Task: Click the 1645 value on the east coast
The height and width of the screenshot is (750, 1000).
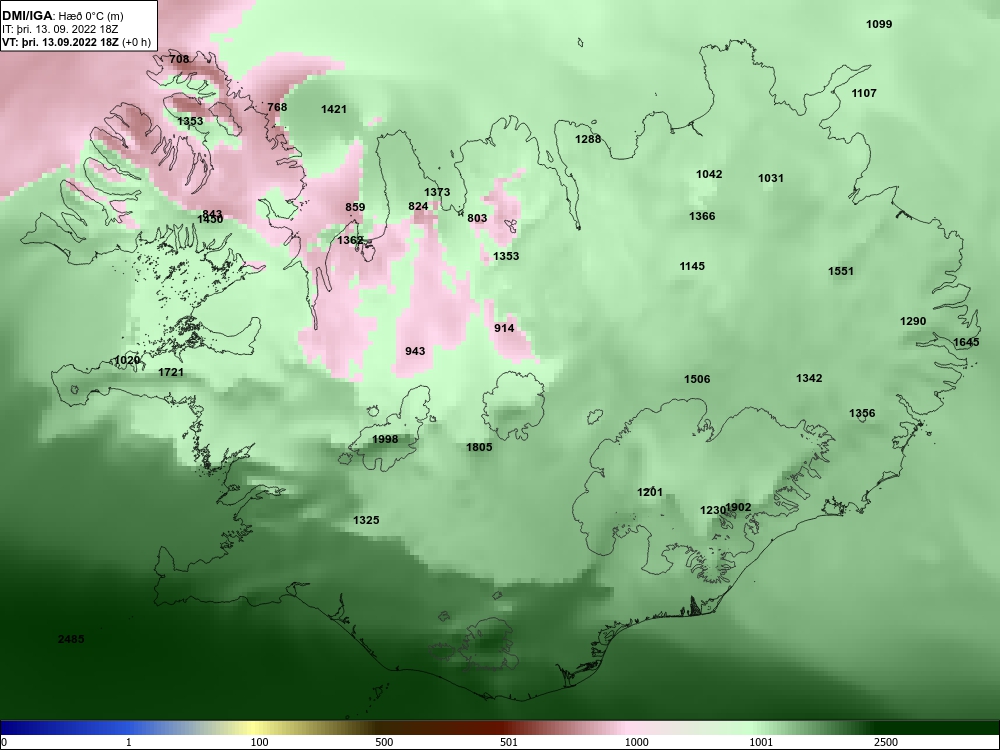Action: pyautogui.click(x=966, y=342)
